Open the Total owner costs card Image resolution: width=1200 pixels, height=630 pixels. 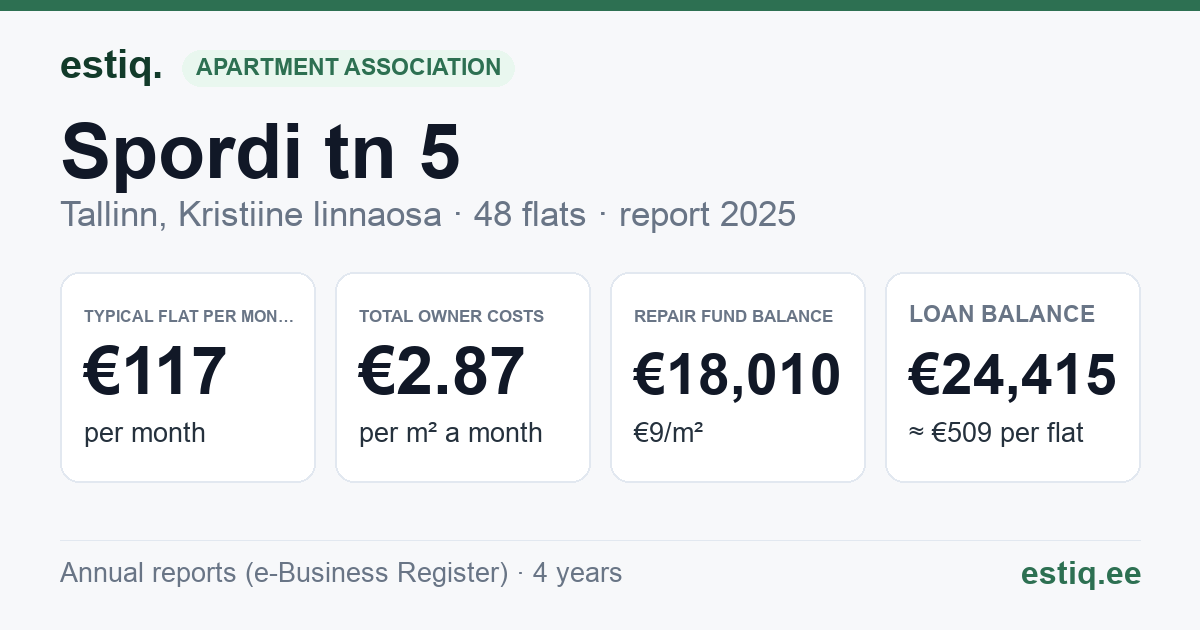[x=463, y=377]
